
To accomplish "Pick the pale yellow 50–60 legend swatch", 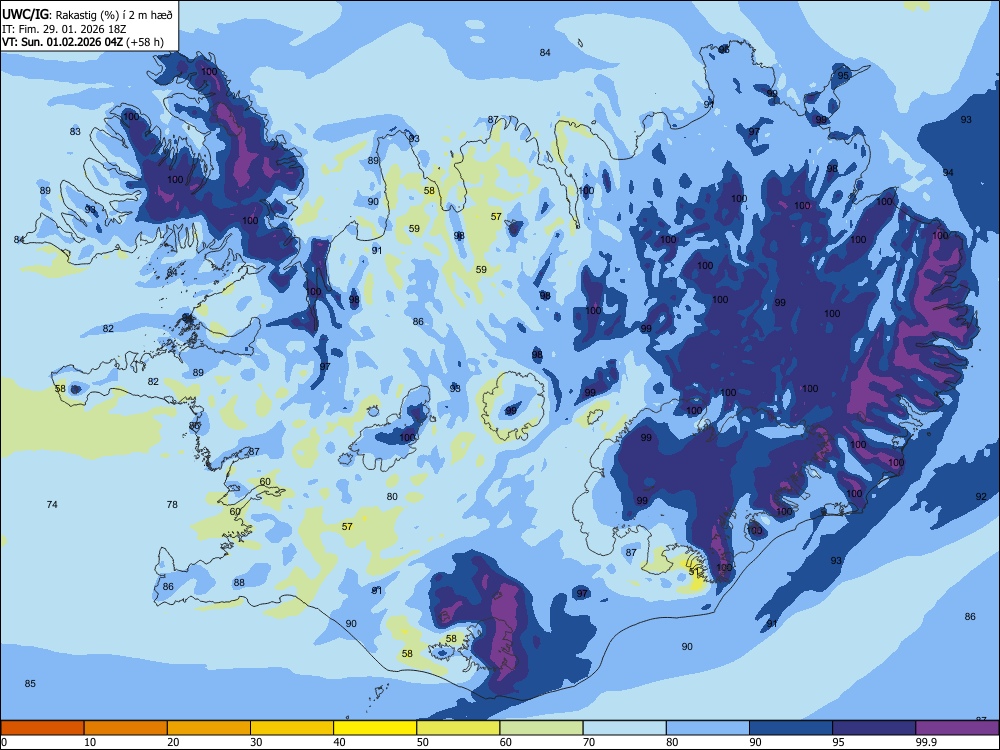I will [x=458, y=728].
